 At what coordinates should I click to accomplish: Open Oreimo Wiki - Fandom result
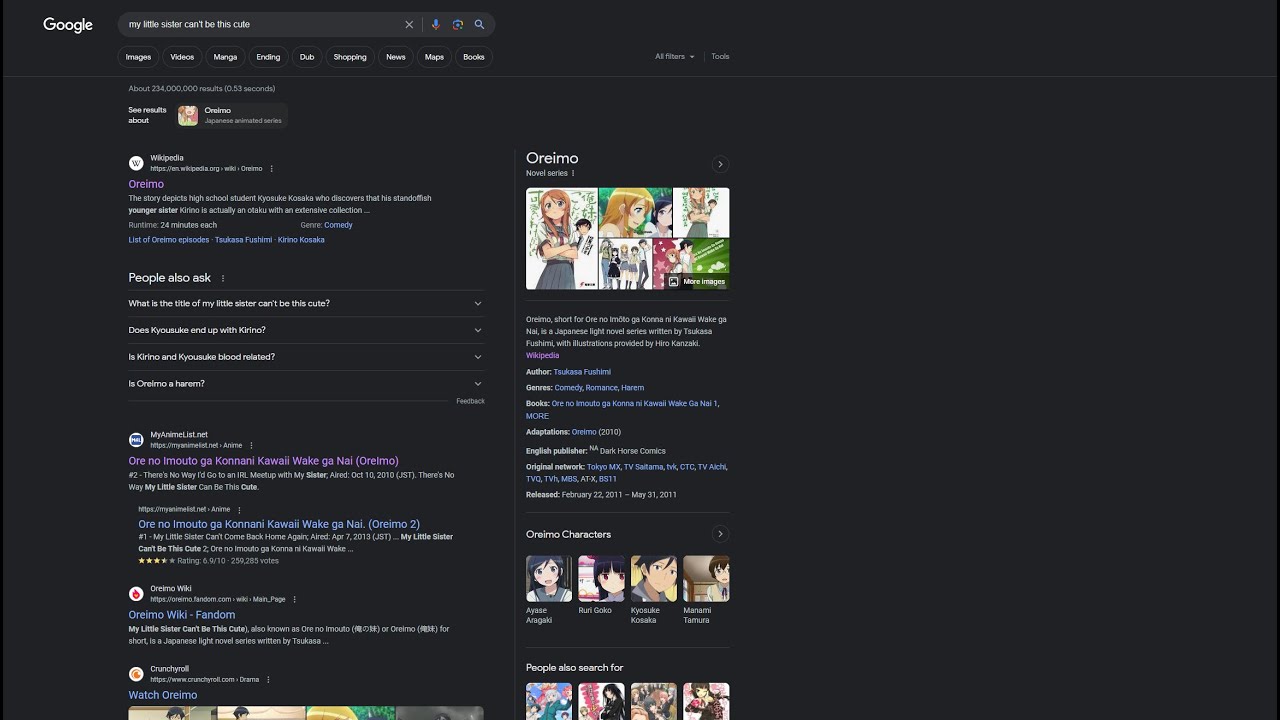point(182,615)
